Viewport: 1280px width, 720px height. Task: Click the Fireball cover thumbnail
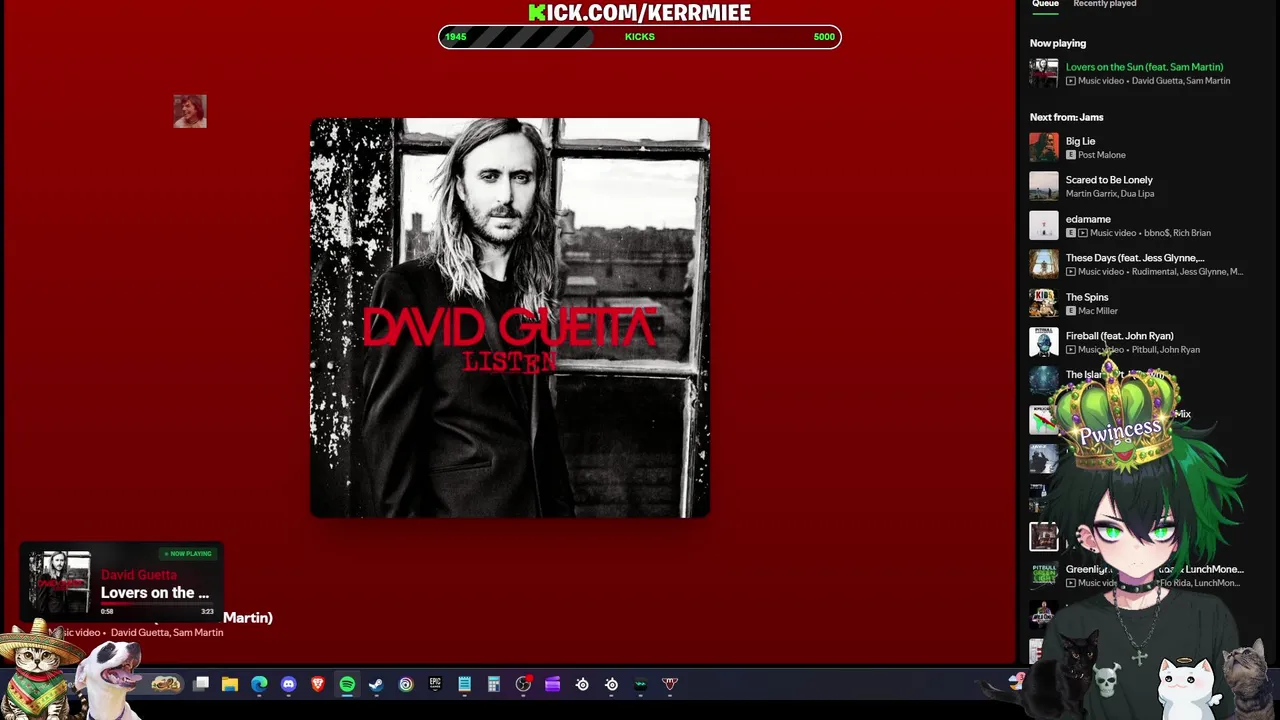tap(1044, 343)
